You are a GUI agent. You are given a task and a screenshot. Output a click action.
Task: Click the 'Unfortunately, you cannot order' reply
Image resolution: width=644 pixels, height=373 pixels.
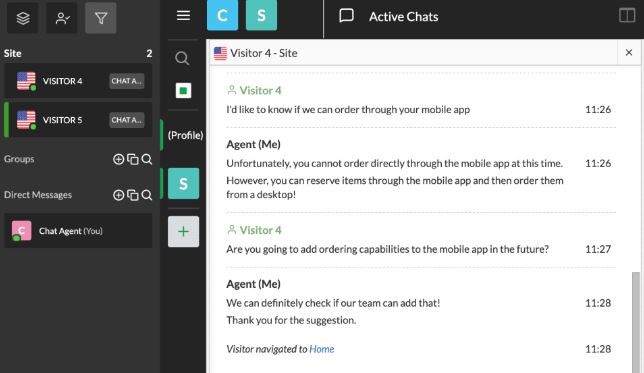[x=394, y=163]
